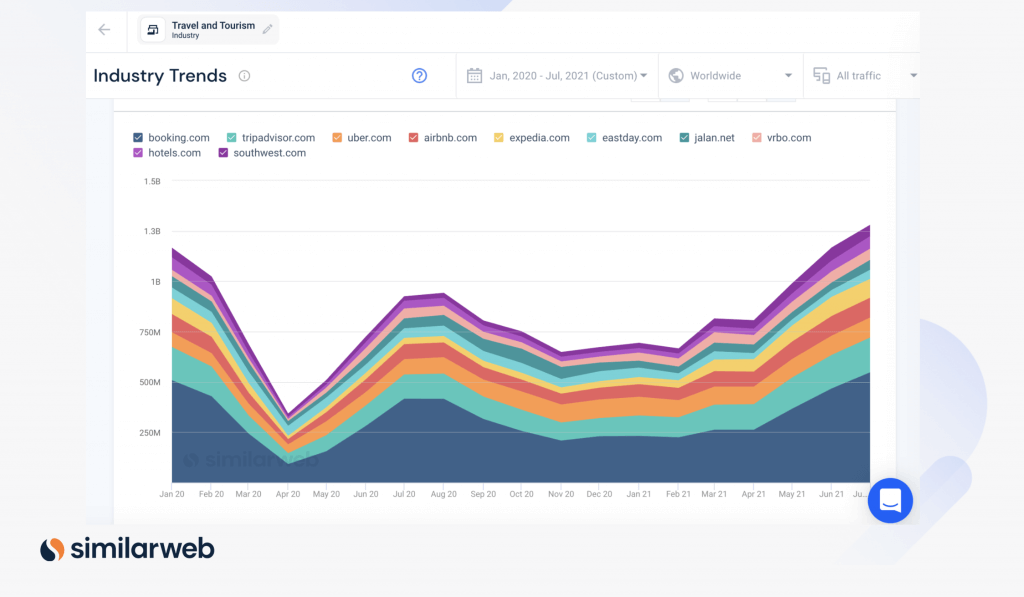This screenshot has height=597, width=1024.
Task: Uncheck booking.com in the legend
Action: click(138, 138)
